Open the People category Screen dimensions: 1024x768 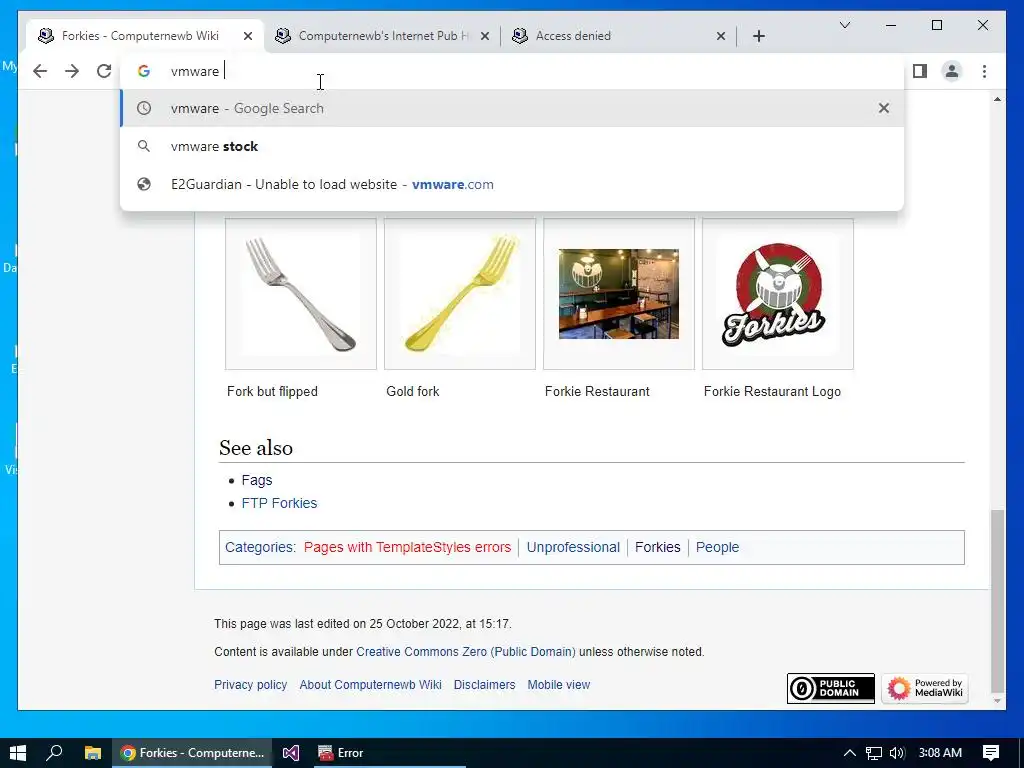(717, 547)
